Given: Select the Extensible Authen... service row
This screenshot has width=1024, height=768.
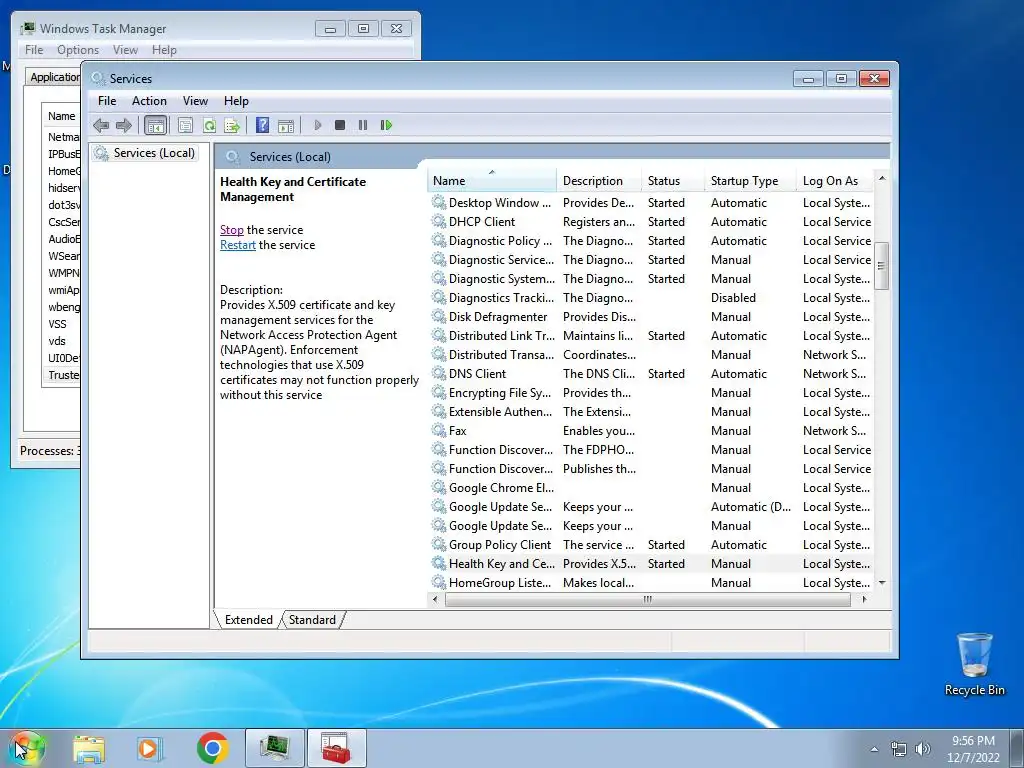Looking at the screenshot, I should coord(651,411).
